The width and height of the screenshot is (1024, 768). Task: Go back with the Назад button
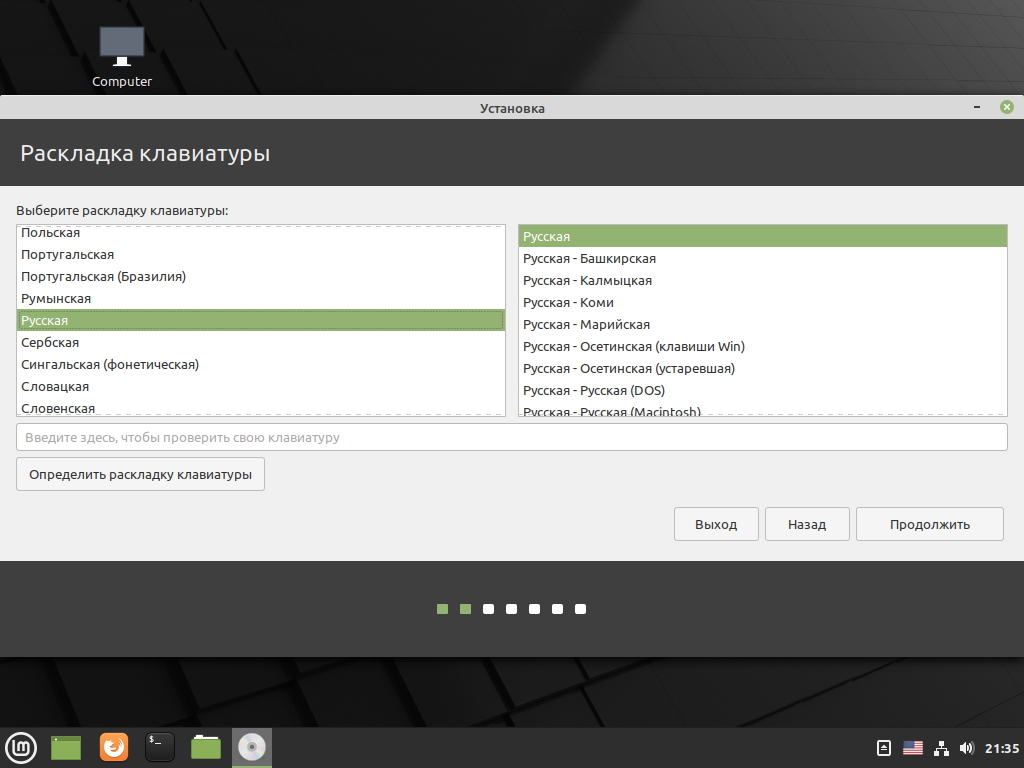pyautogui.click(x=807, y=524)
